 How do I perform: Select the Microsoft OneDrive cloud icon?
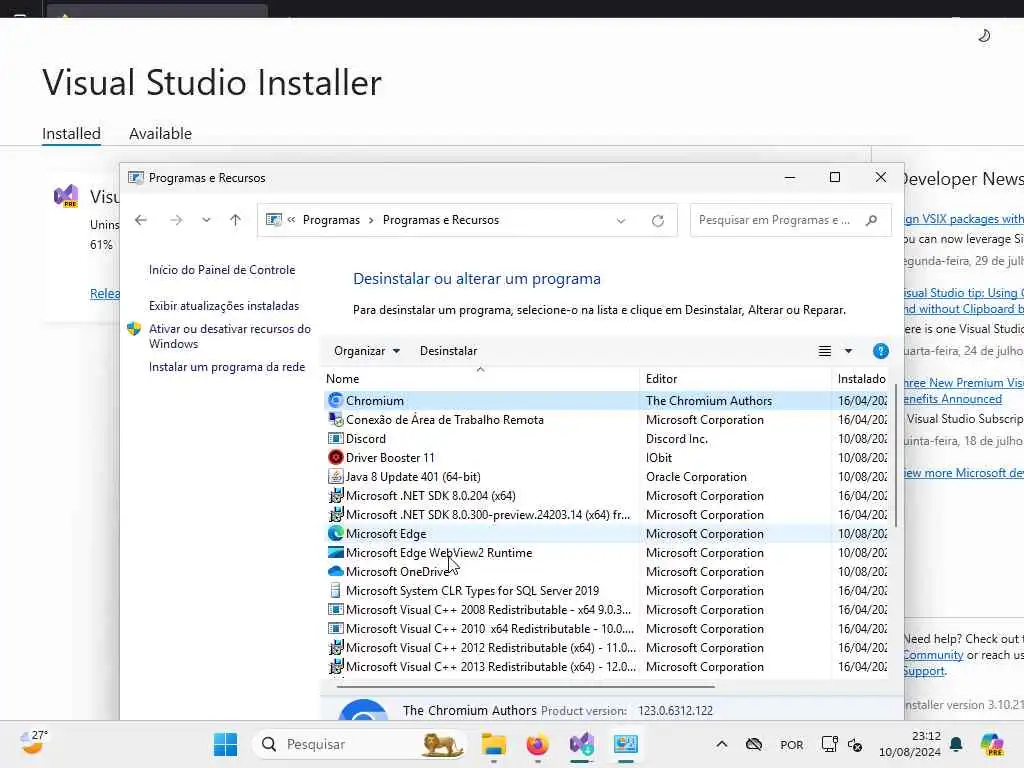[336, 571]
